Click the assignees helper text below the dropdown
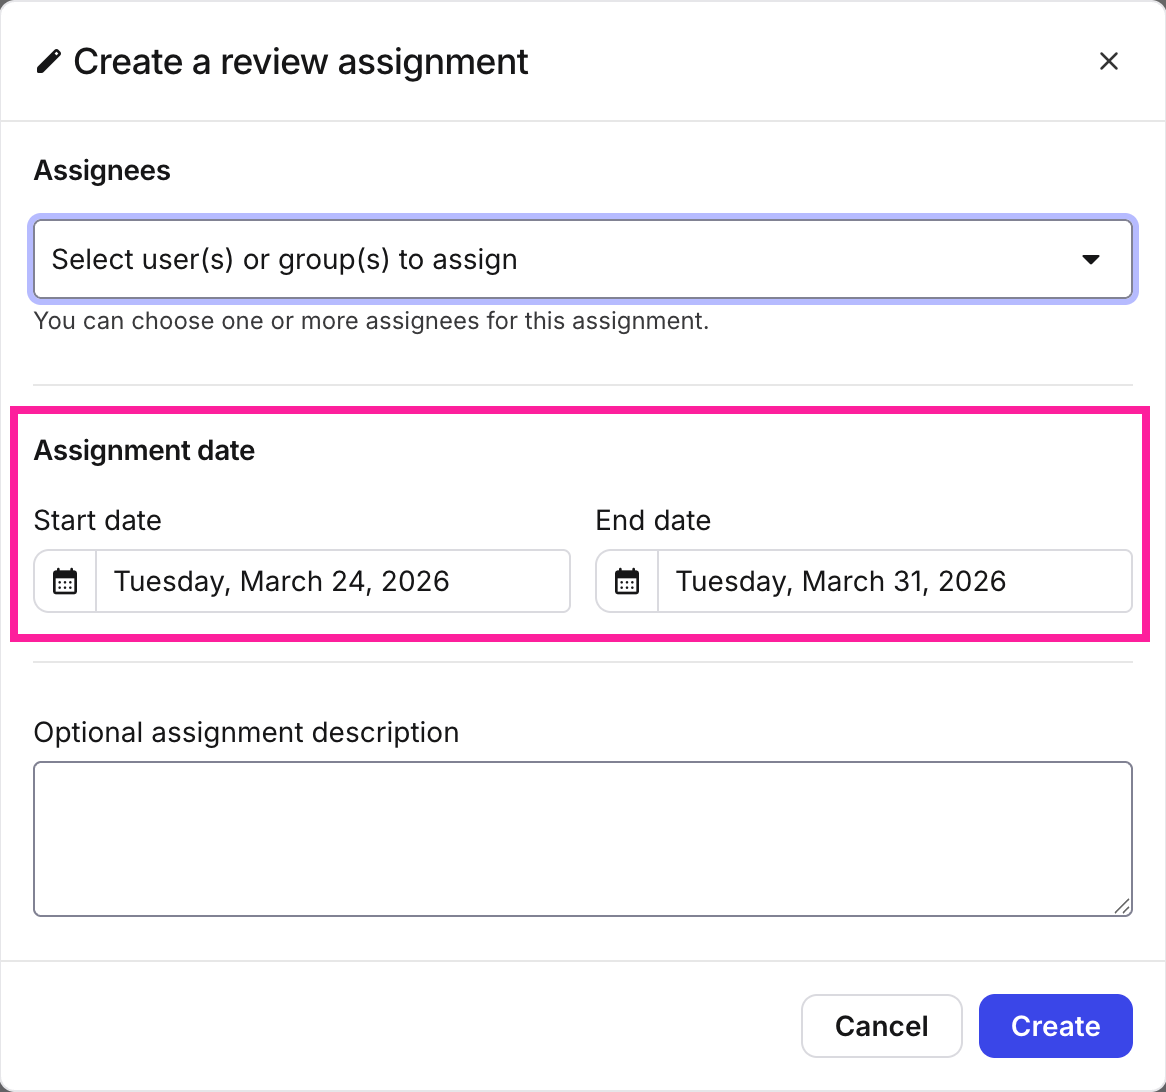The image size is (1166, 1092). pos(371,322)
